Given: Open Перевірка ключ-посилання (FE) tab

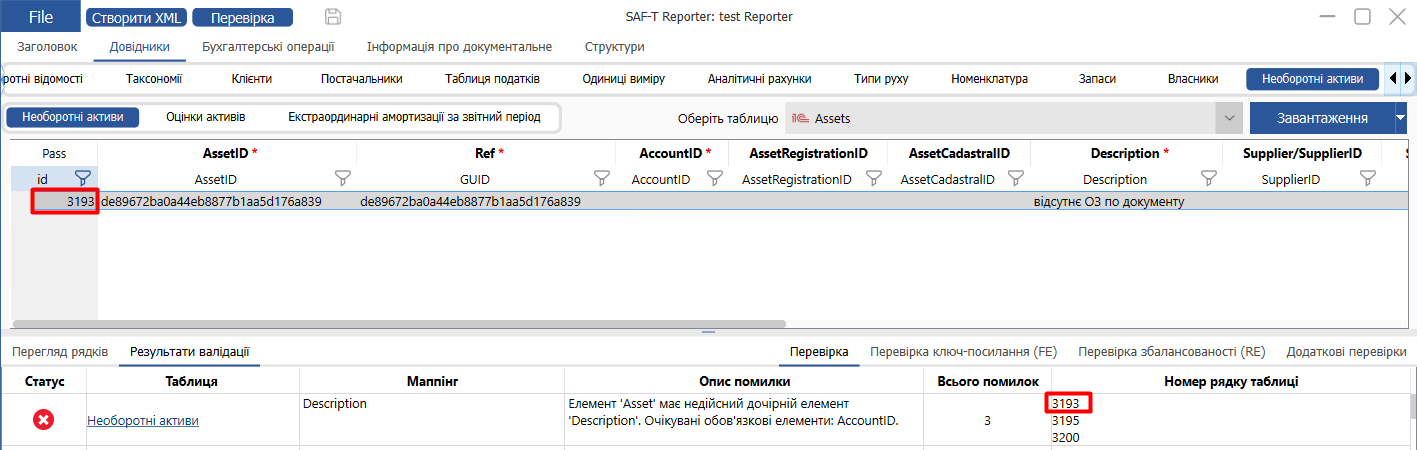Looking at the screenshot, I should (x=964, y=352).
